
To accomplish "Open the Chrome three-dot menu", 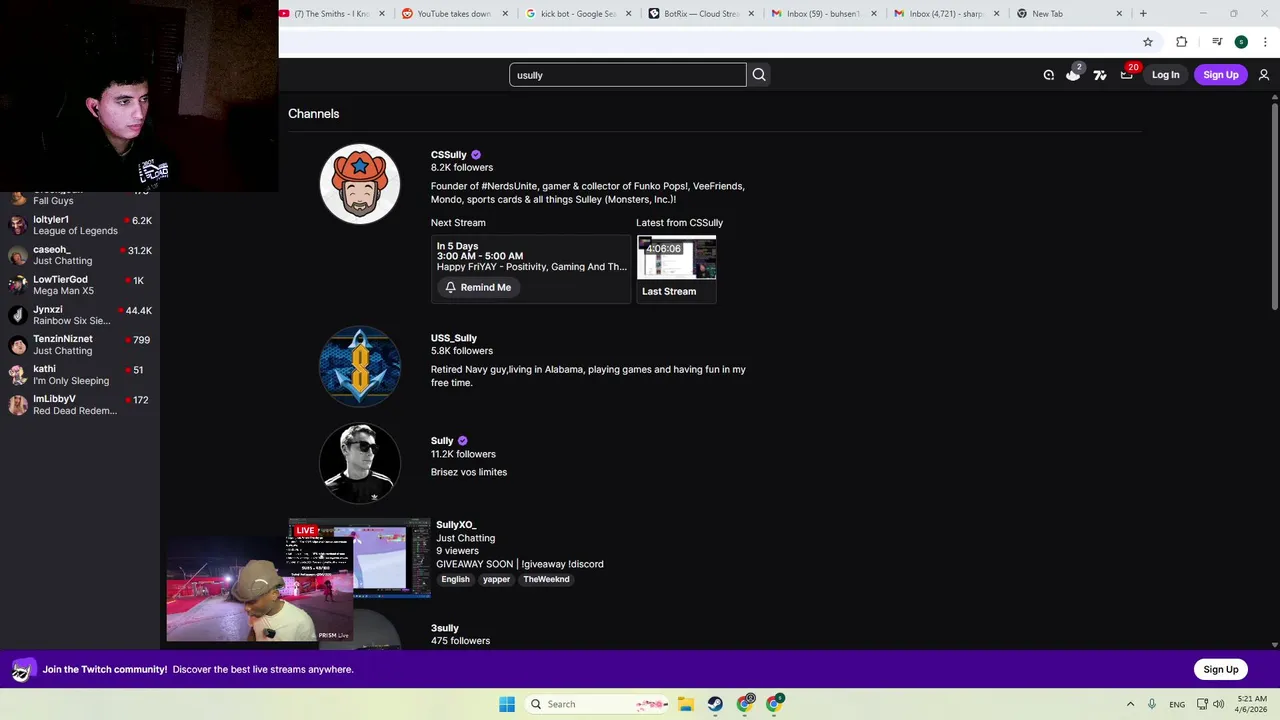I will 1265,42.
